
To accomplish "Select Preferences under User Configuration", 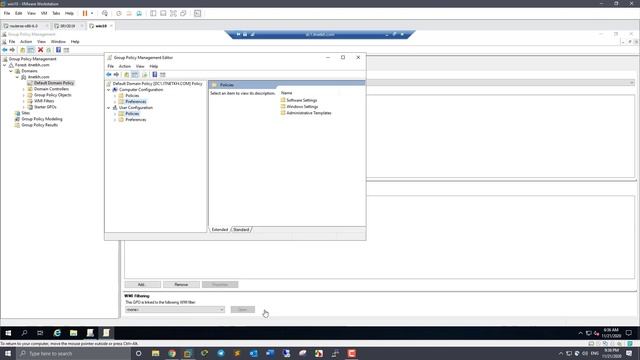I will point(136,120).
